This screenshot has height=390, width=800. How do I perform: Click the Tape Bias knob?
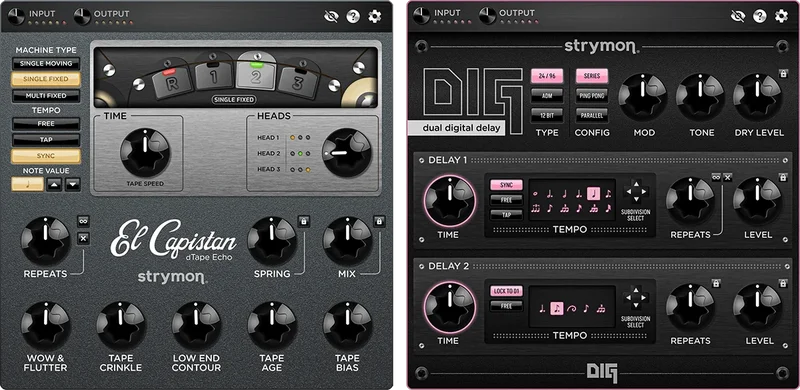347,326
